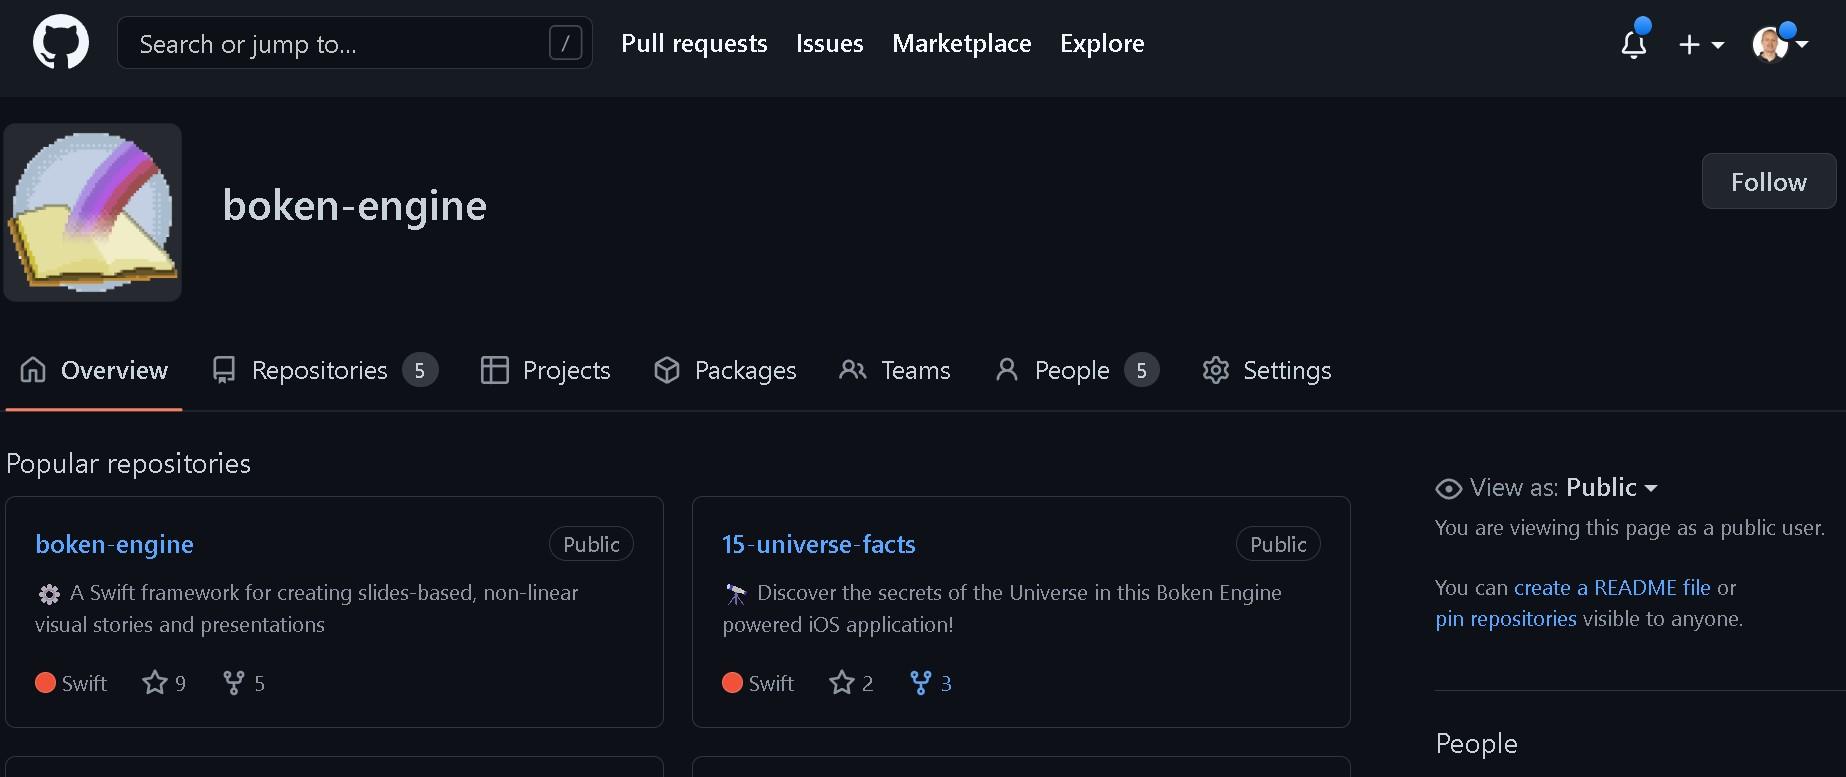Open Marketplace in top navigation
This screenshot has width=1846, height=777.
tap(961, 43)
